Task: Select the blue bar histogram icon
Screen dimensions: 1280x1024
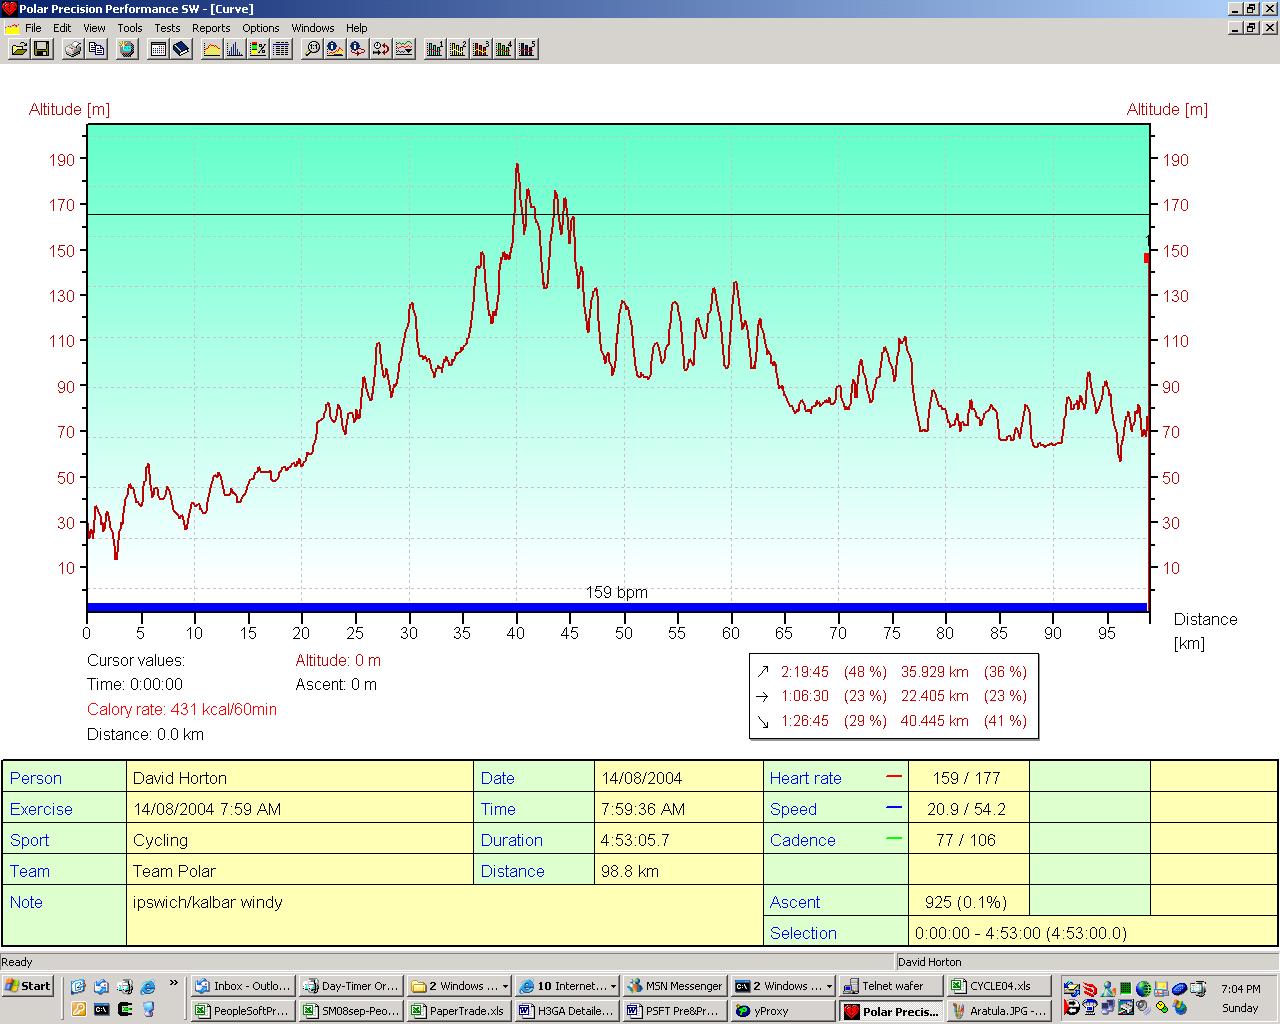Action: click(x=235, y=48)
